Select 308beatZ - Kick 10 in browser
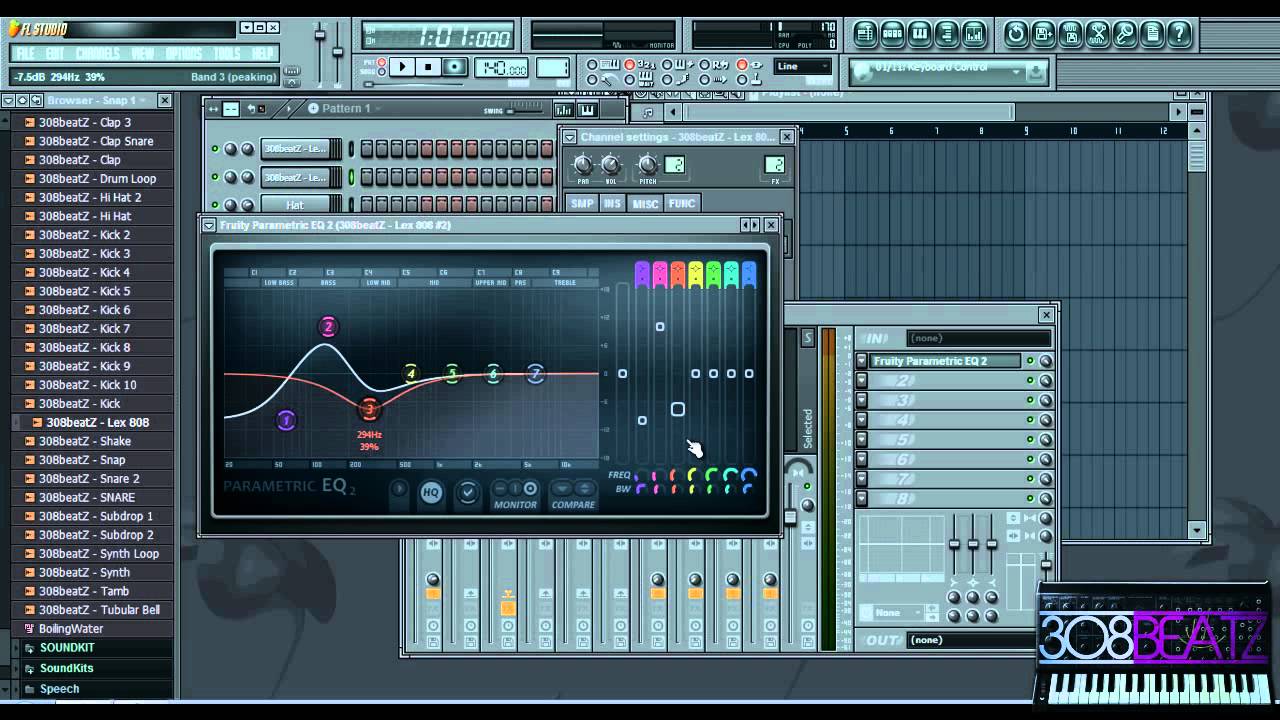1280x720 pixels. 88,385
